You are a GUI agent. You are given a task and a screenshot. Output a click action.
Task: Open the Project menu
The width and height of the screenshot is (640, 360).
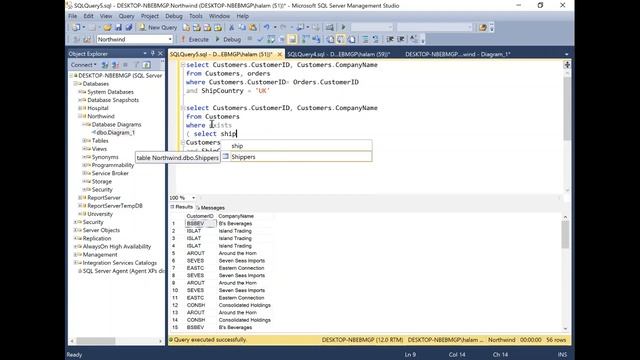coord(150,16)
